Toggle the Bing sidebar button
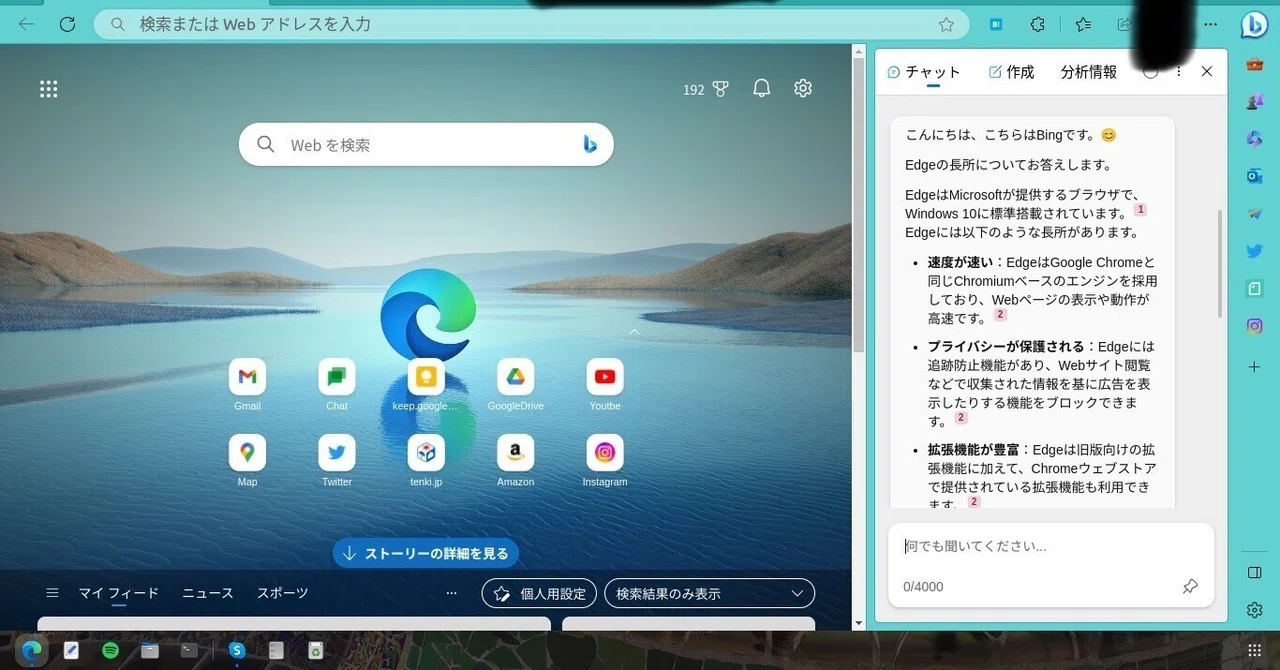 pos(1254,25)
